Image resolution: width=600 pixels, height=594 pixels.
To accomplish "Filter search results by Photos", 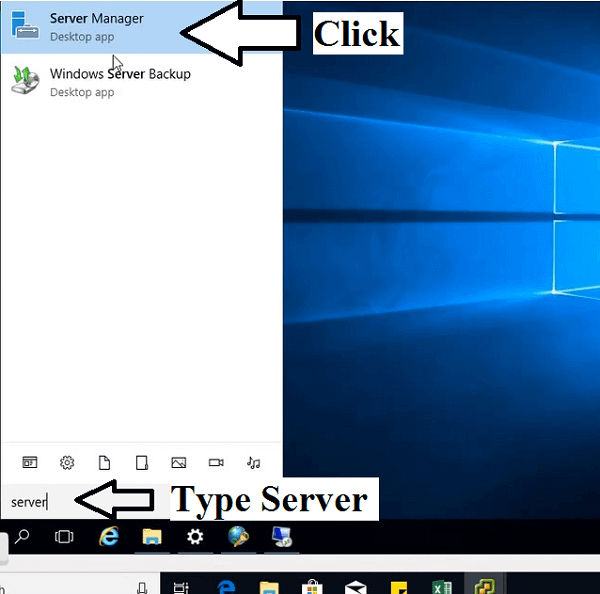I will (x=179, y=463).
